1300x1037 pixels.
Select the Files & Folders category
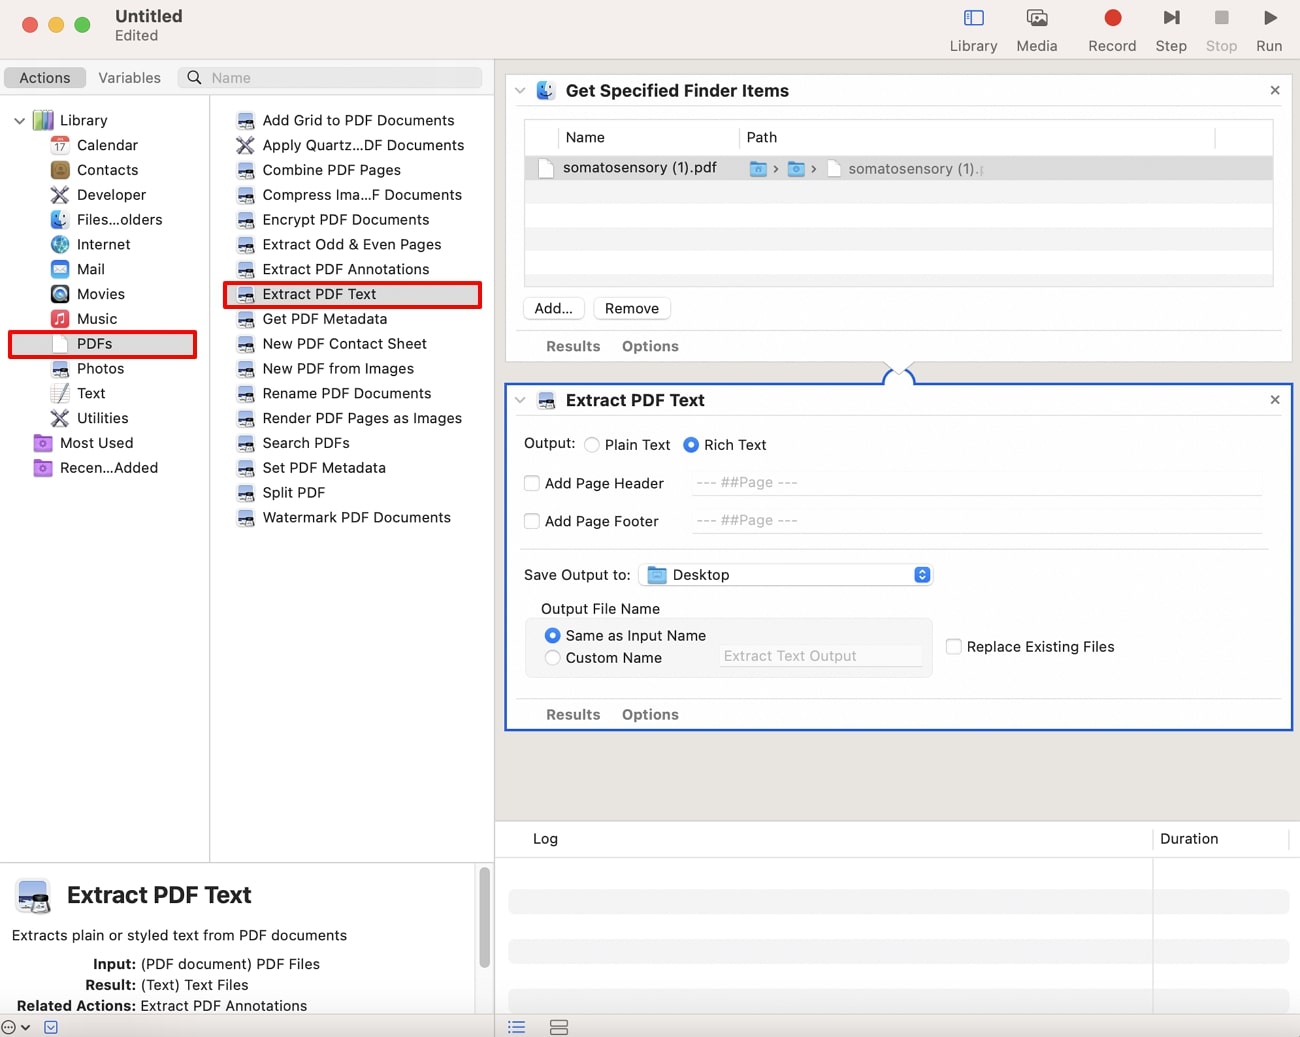coord(119,220)
